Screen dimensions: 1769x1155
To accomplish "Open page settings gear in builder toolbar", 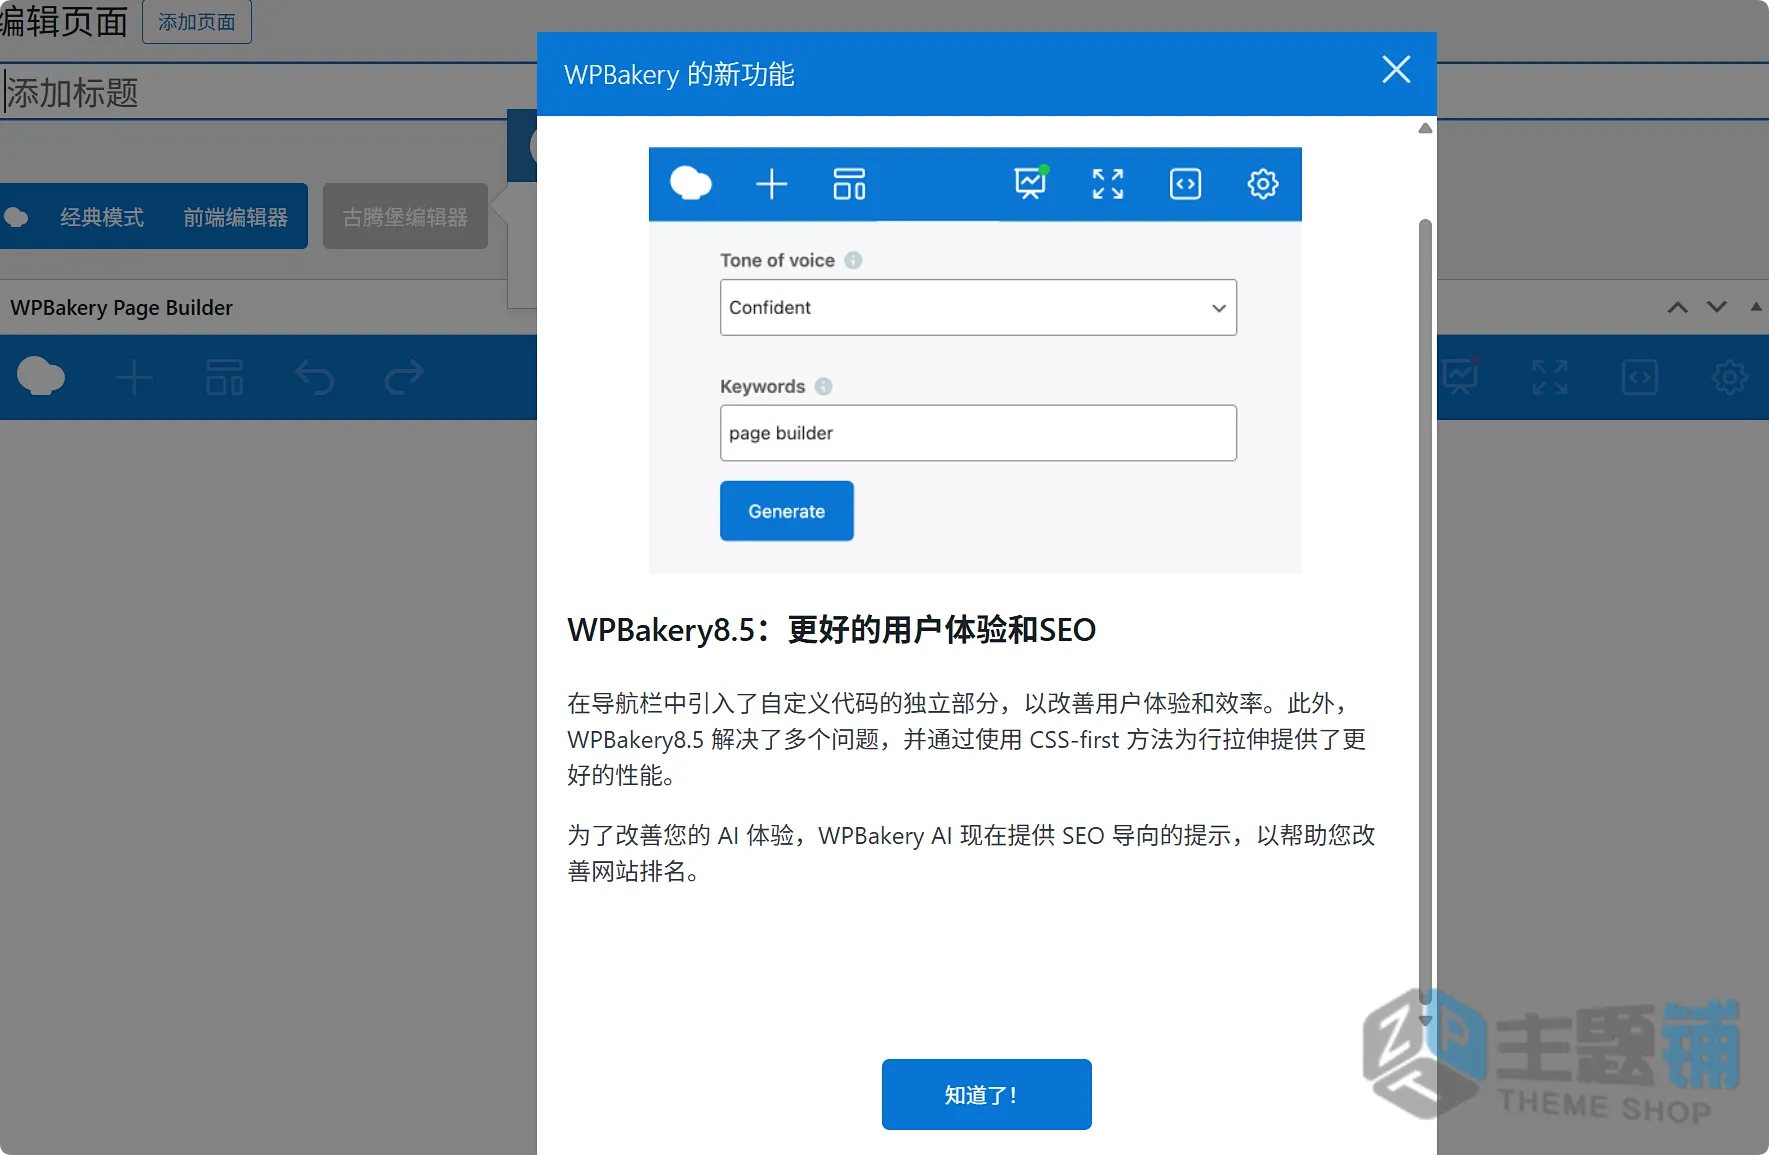I will tap(1730, 377).
